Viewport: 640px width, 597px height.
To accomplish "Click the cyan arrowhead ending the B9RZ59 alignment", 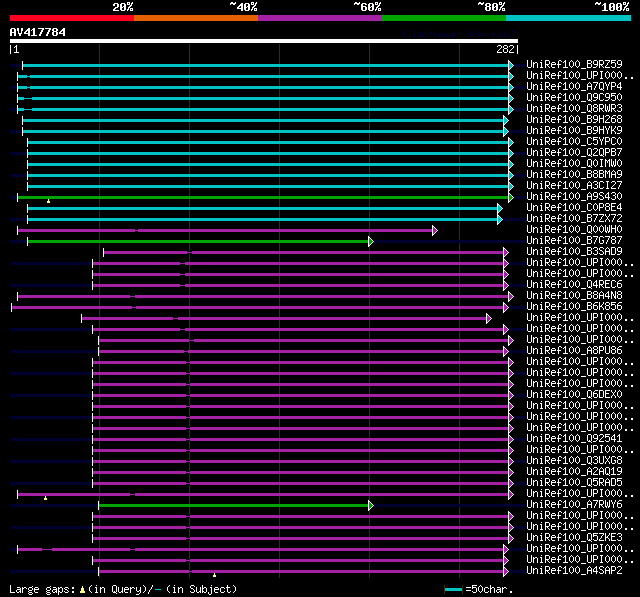I will tap(511, 65).
